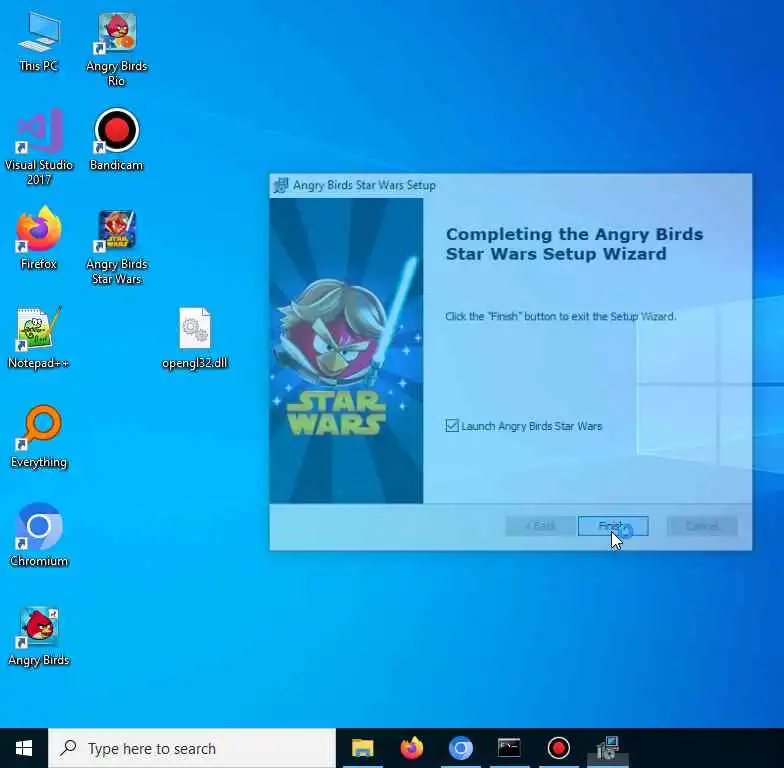Click the Completing Setup Wizard heading
The height and width of the screenshot is (768, 784).
(574, 244)
